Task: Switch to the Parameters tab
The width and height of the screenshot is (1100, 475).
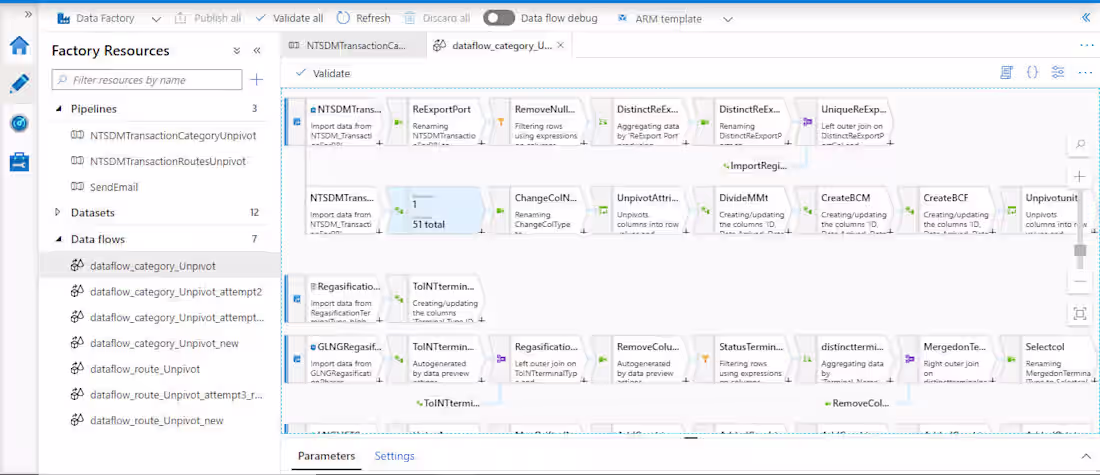Action: point(326,456)
